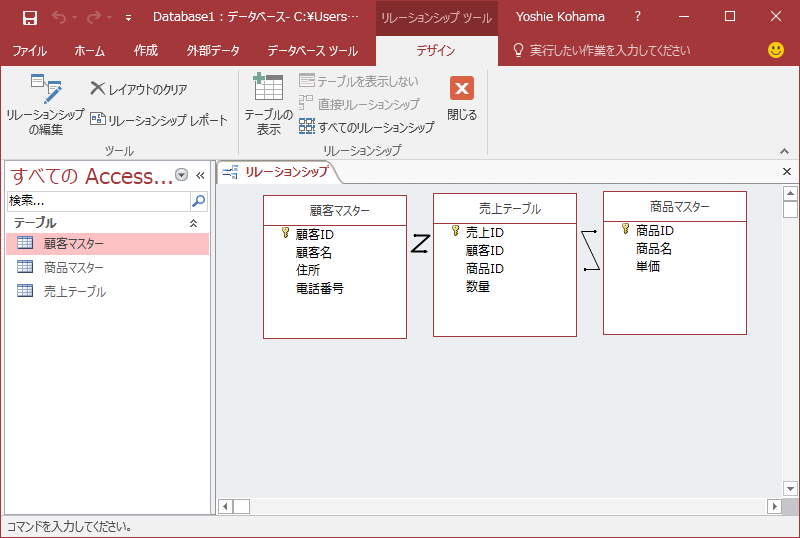
Task: Switch to the 作成 ribbon tab
Action: pos(145,51)
